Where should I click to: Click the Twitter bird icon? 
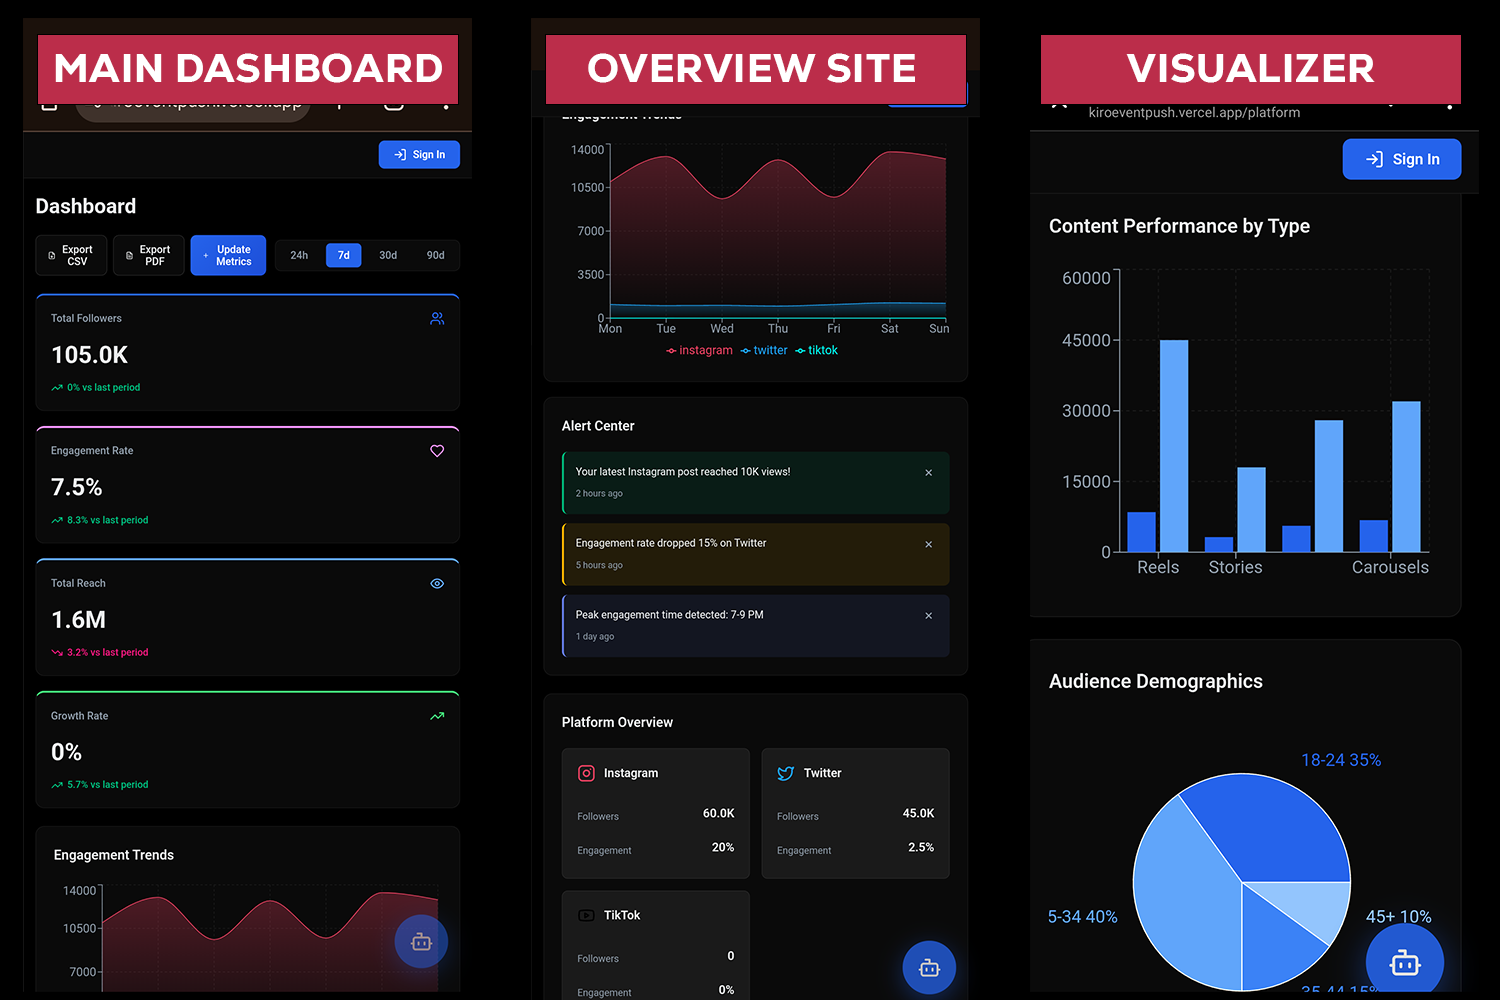click(786, 773)
